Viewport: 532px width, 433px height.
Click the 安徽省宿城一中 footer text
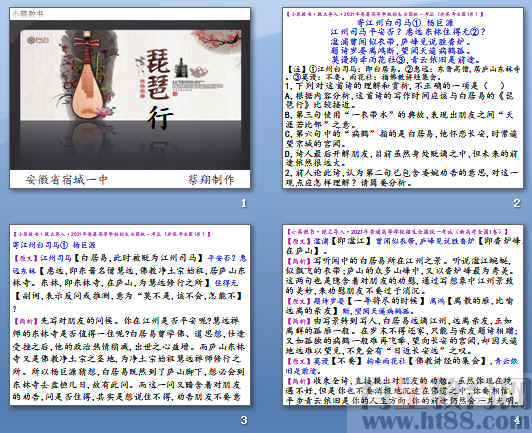(x=66, y=180)
